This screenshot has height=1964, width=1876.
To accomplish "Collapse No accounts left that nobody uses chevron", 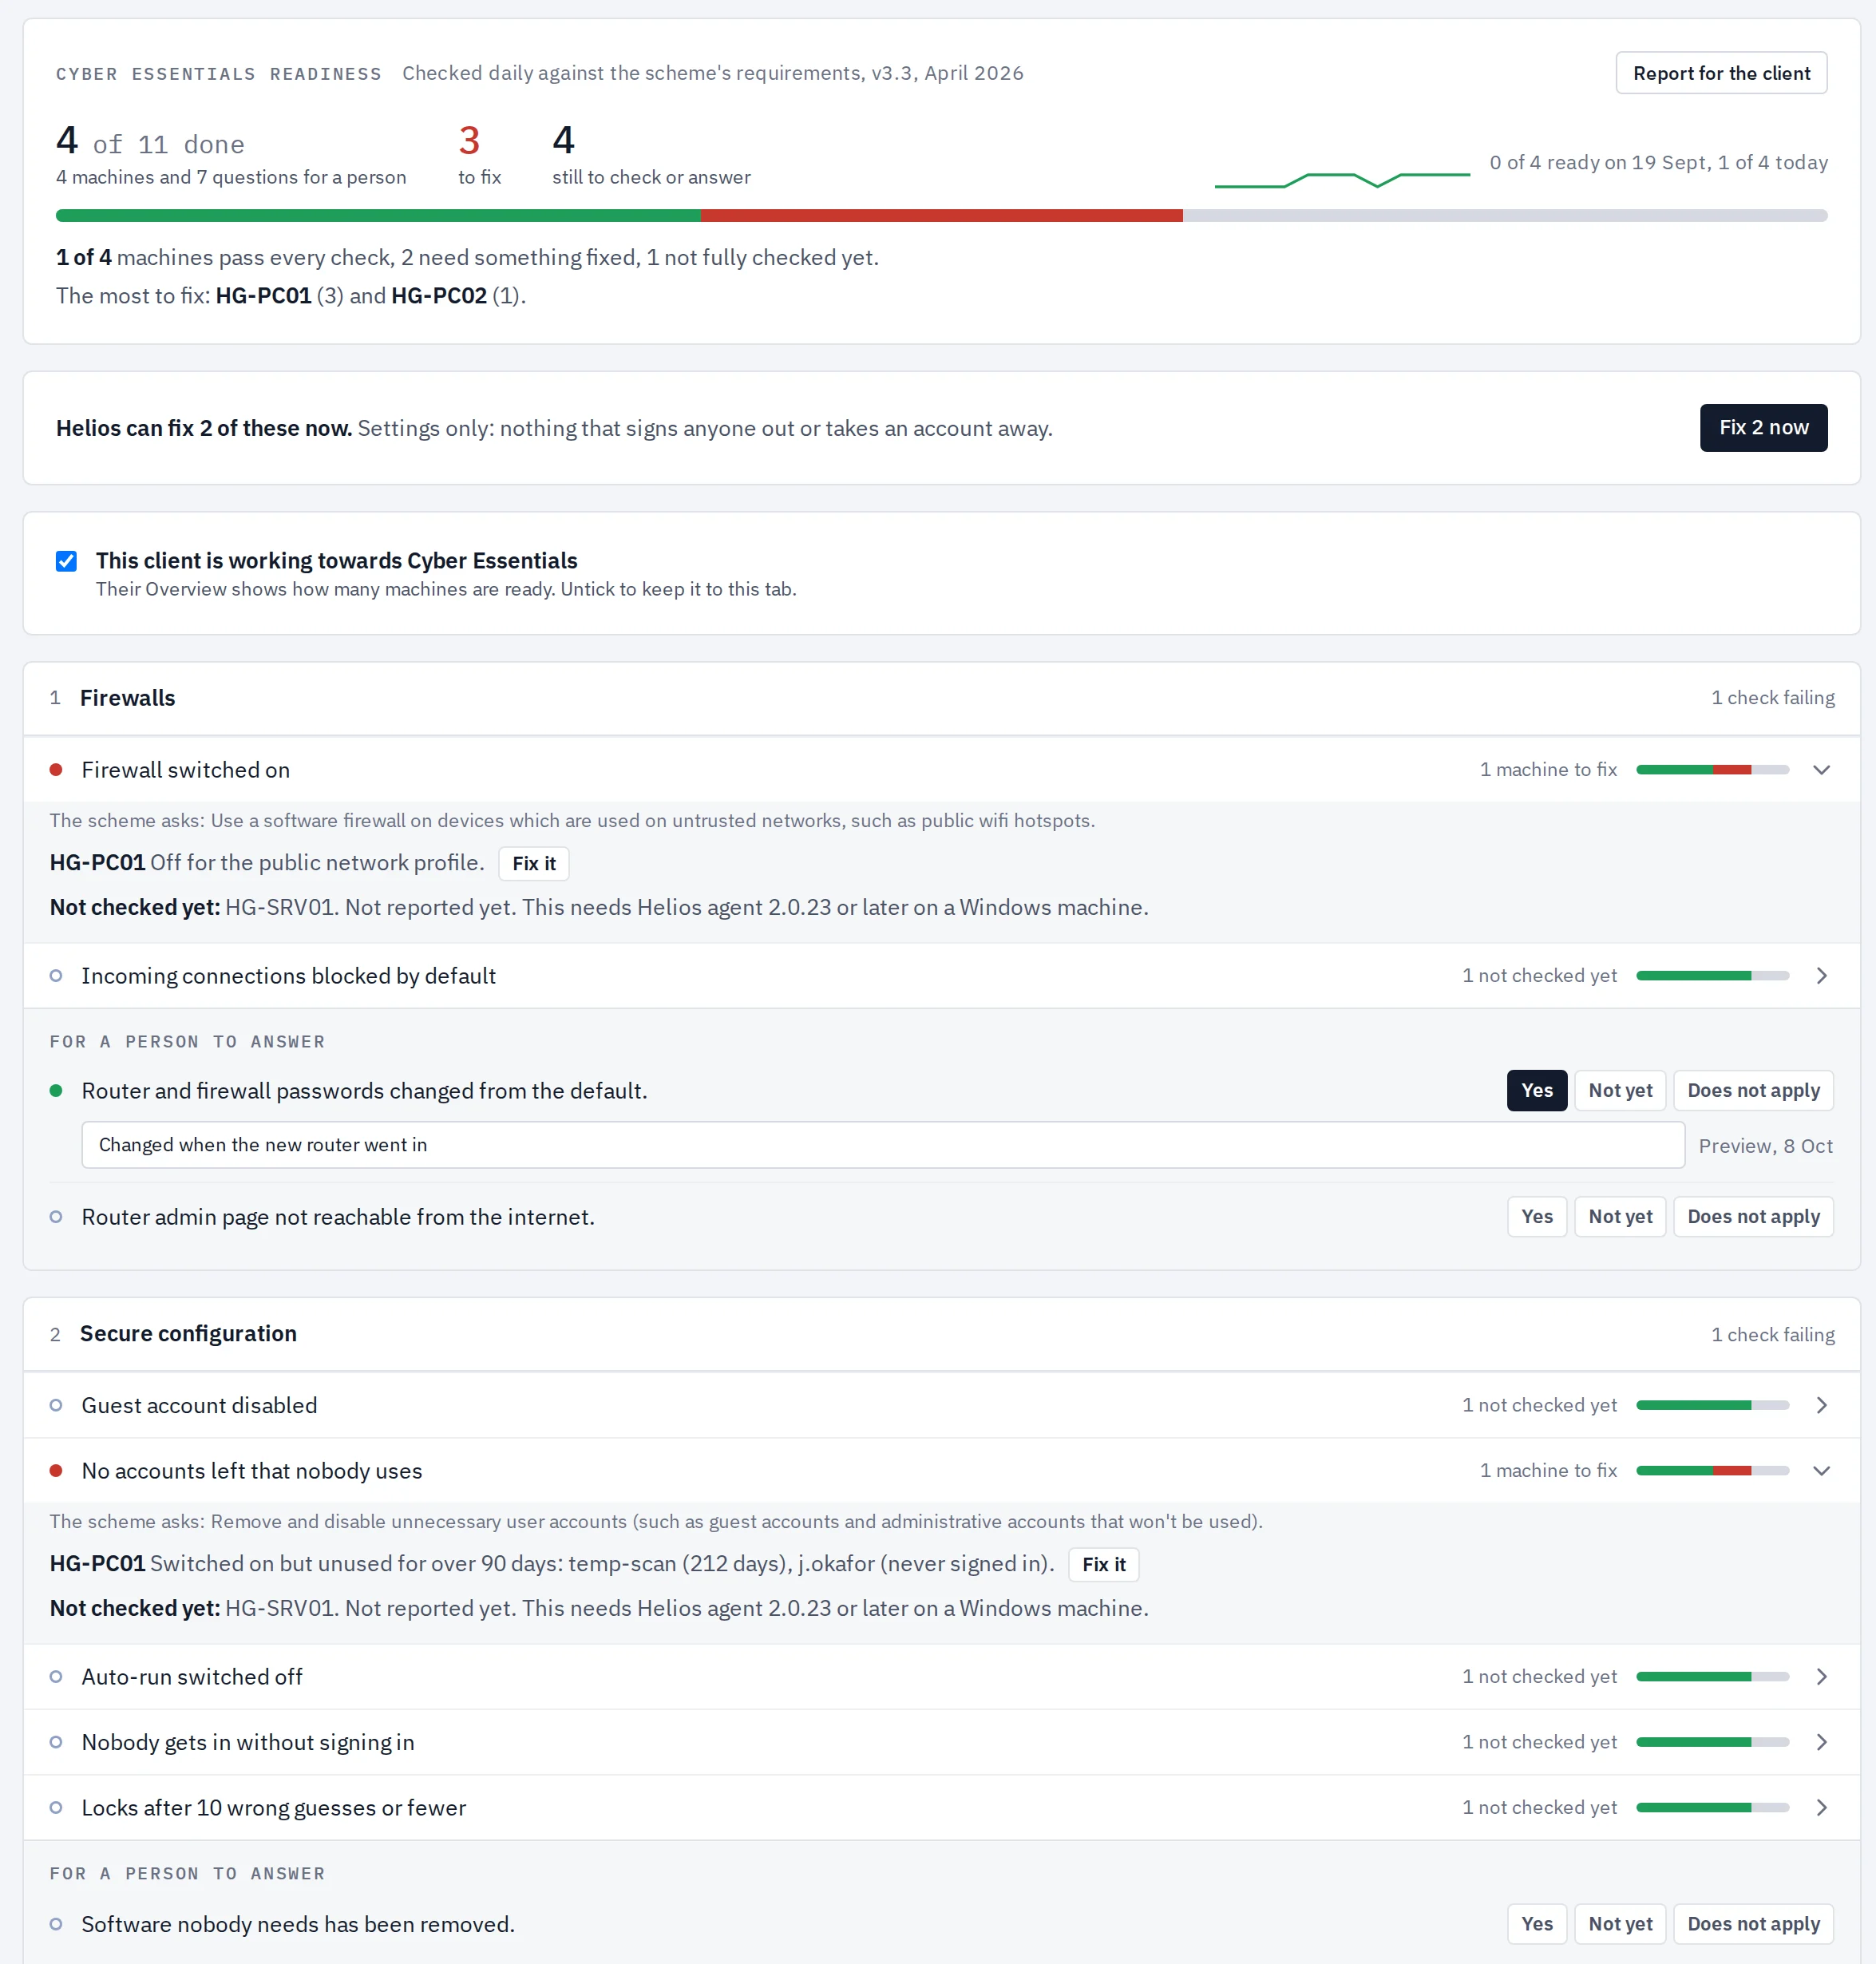I will click(x=1821, y=1471).
